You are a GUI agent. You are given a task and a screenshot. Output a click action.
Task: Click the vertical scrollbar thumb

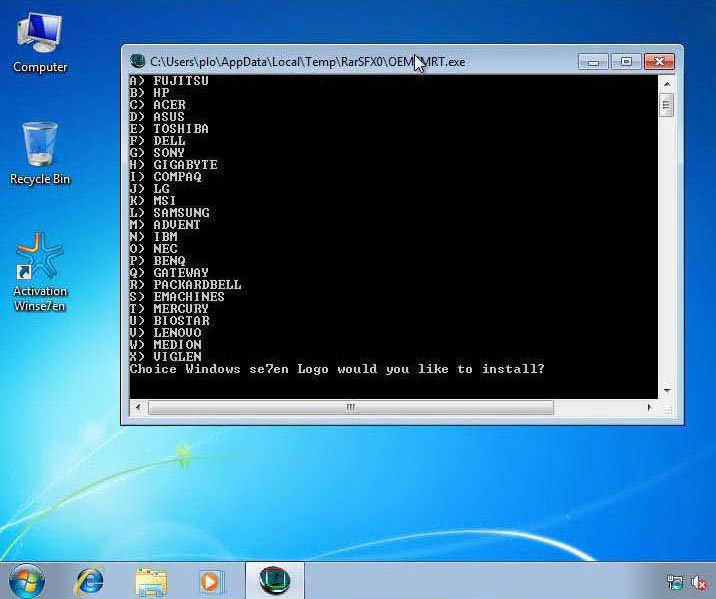pos(667,105)
